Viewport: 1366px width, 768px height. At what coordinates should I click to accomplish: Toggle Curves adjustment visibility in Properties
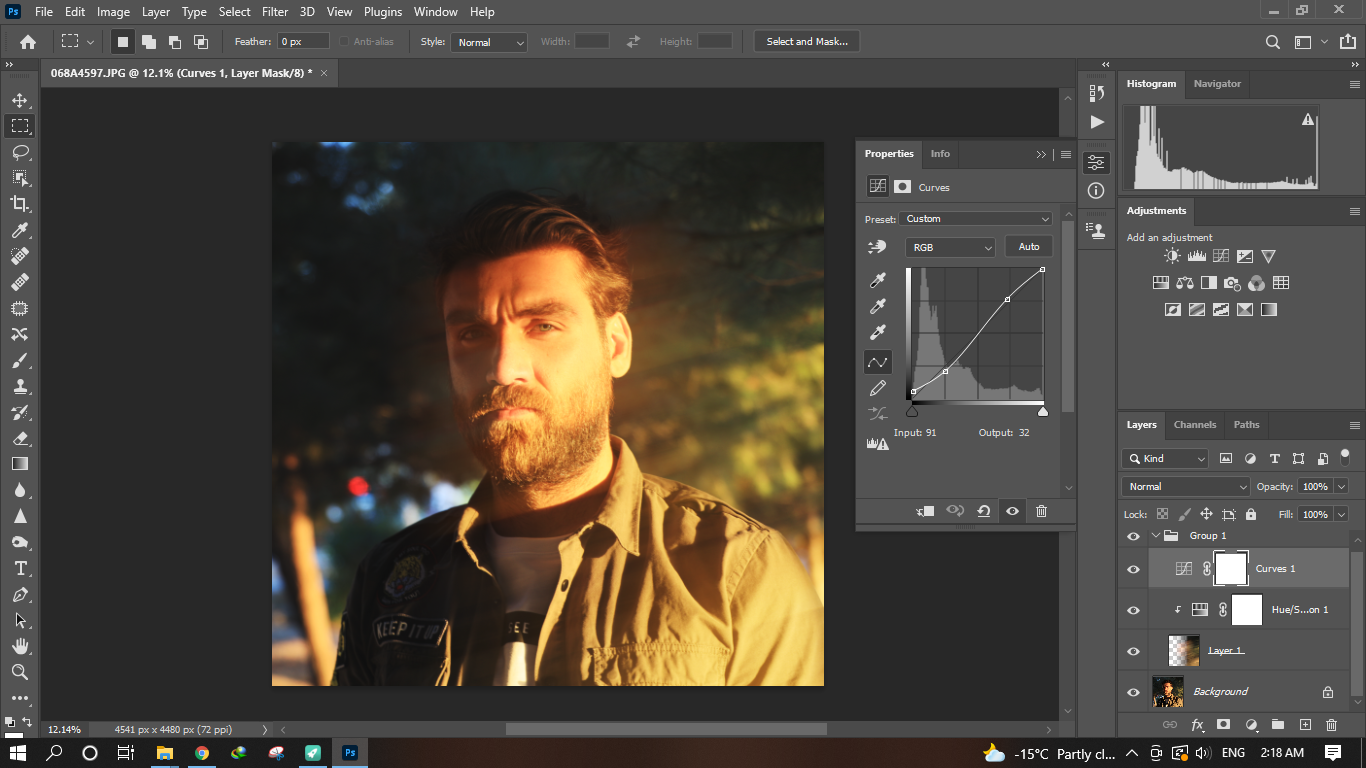click(1012, 511)
